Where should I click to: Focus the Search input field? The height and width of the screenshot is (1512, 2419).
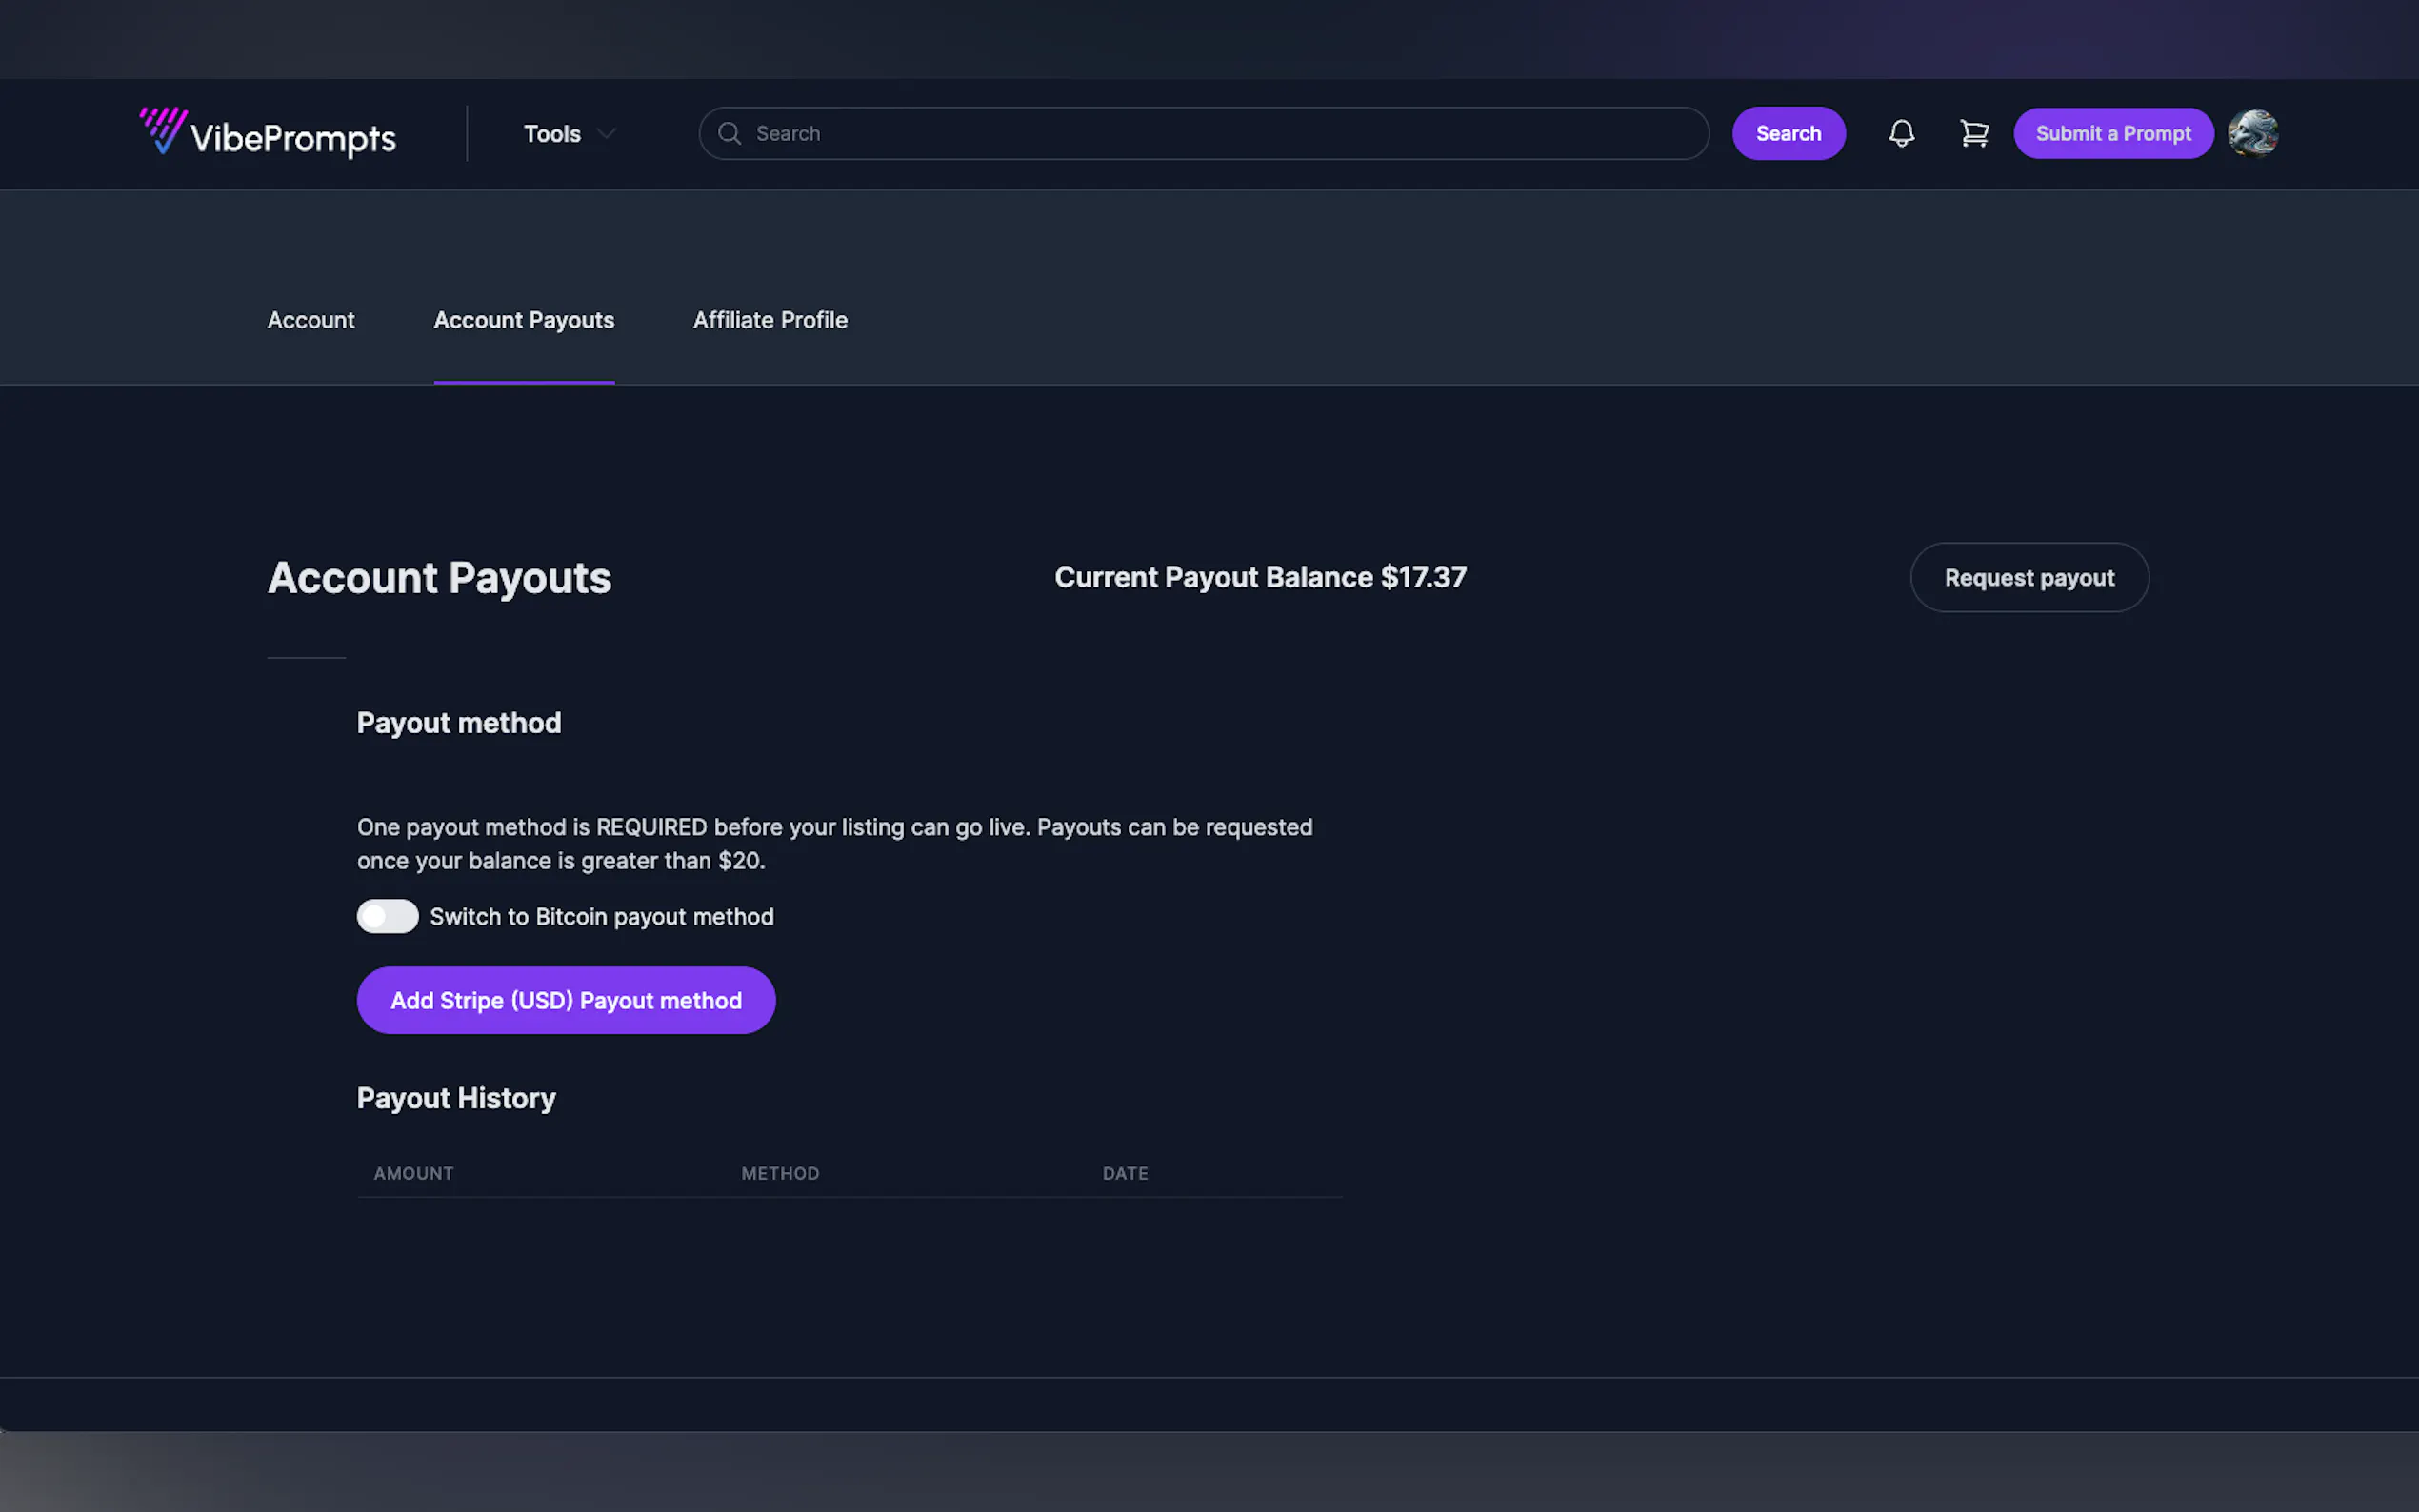(1220, 133)
